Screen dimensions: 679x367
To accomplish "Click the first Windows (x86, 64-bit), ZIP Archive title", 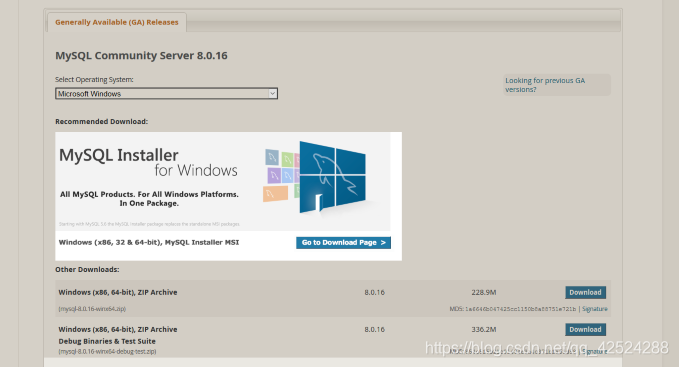I will click(x=118, y=292).
